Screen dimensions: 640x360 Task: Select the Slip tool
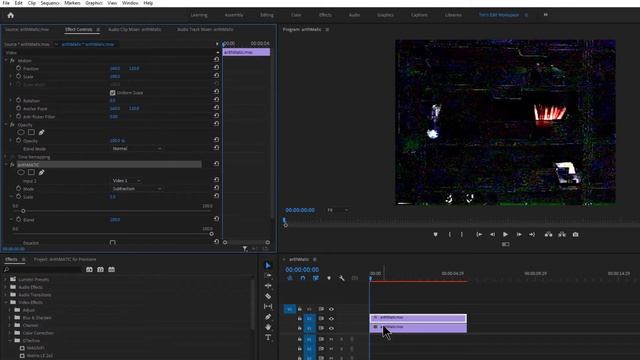(x=268, y=306)
